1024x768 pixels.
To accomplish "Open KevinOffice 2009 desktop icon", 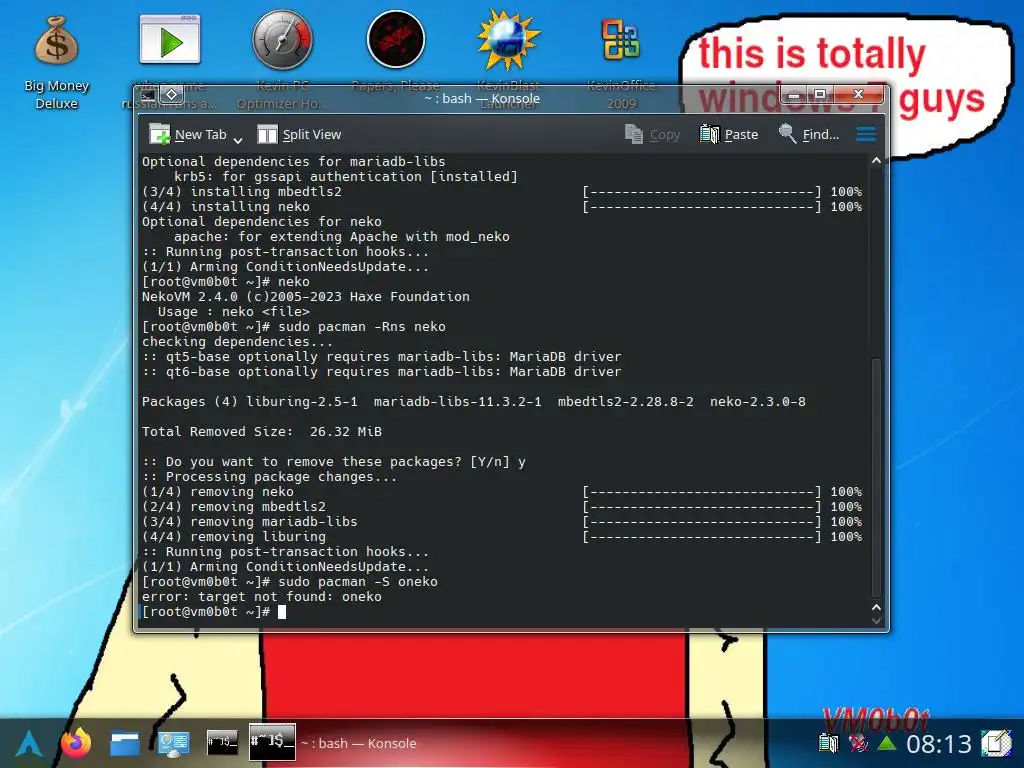I will click(x=620, y=40).
